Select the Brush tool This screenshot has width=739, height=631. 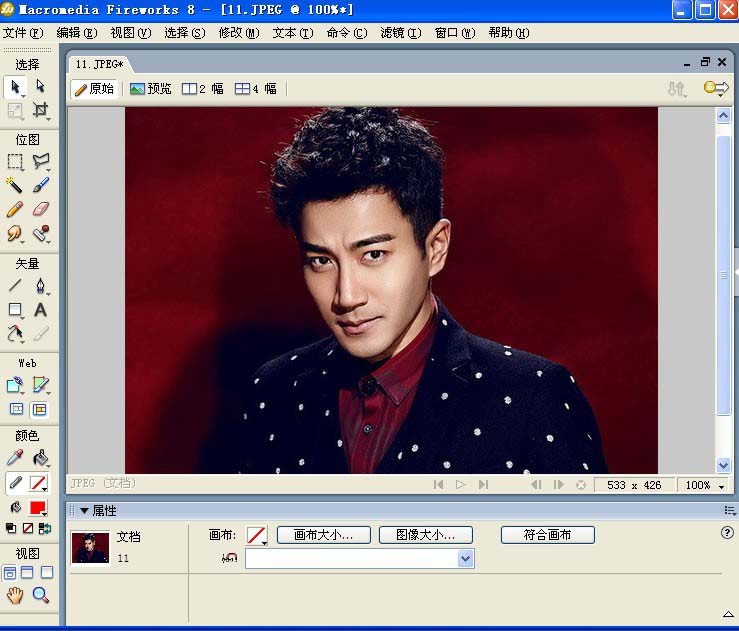pos(41,185)
